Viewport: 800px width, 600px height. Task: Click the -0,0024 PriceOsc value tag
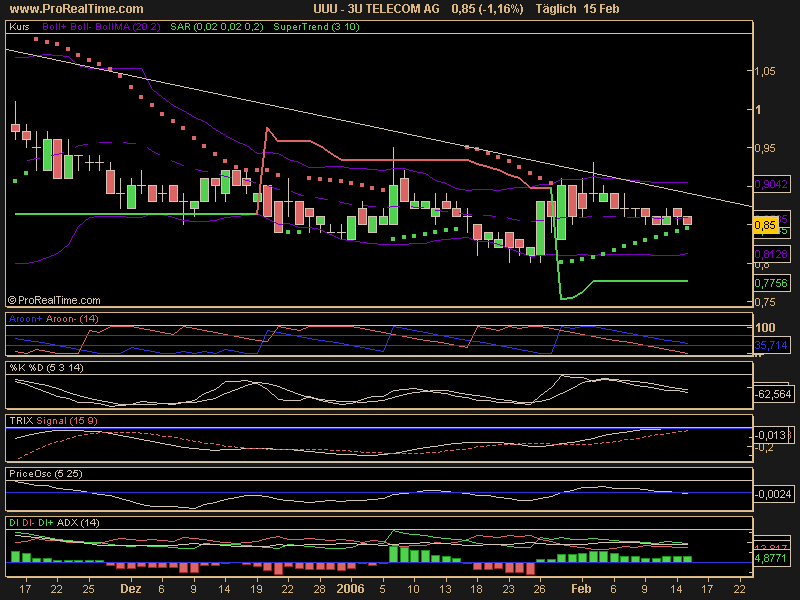tap(773, 494)
